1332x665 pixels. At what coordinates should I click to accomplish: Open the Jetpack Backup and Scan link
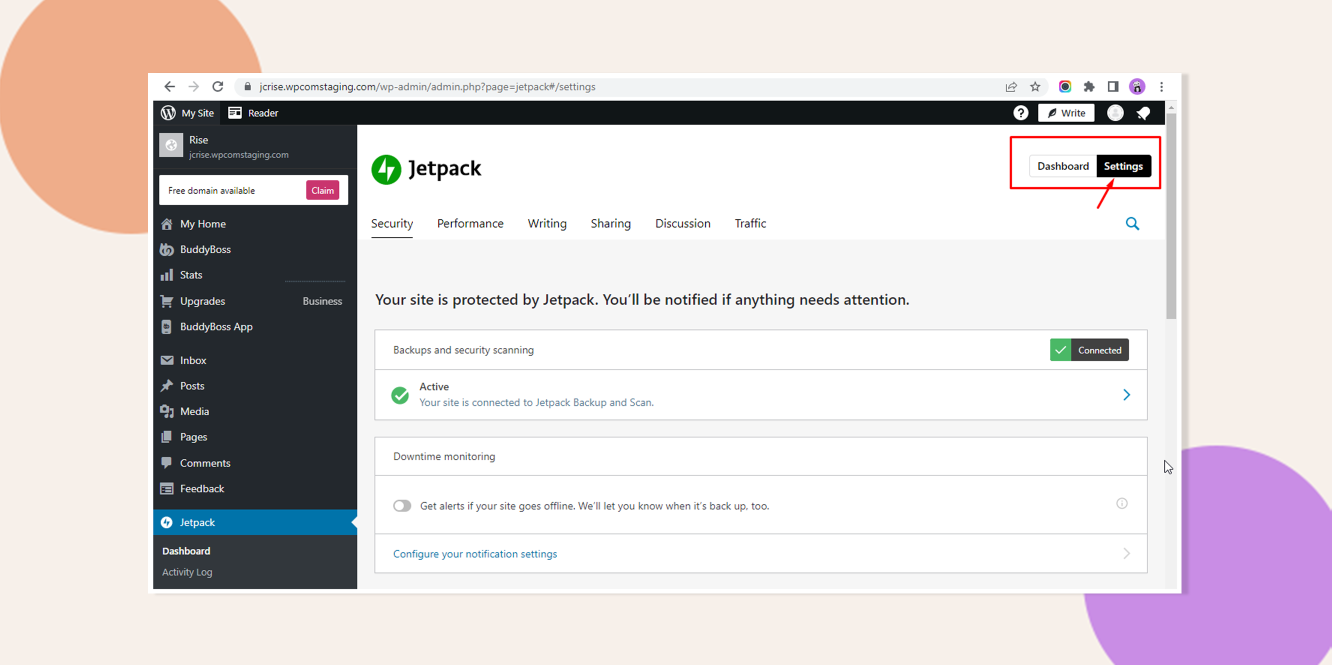tap(536, 403)
